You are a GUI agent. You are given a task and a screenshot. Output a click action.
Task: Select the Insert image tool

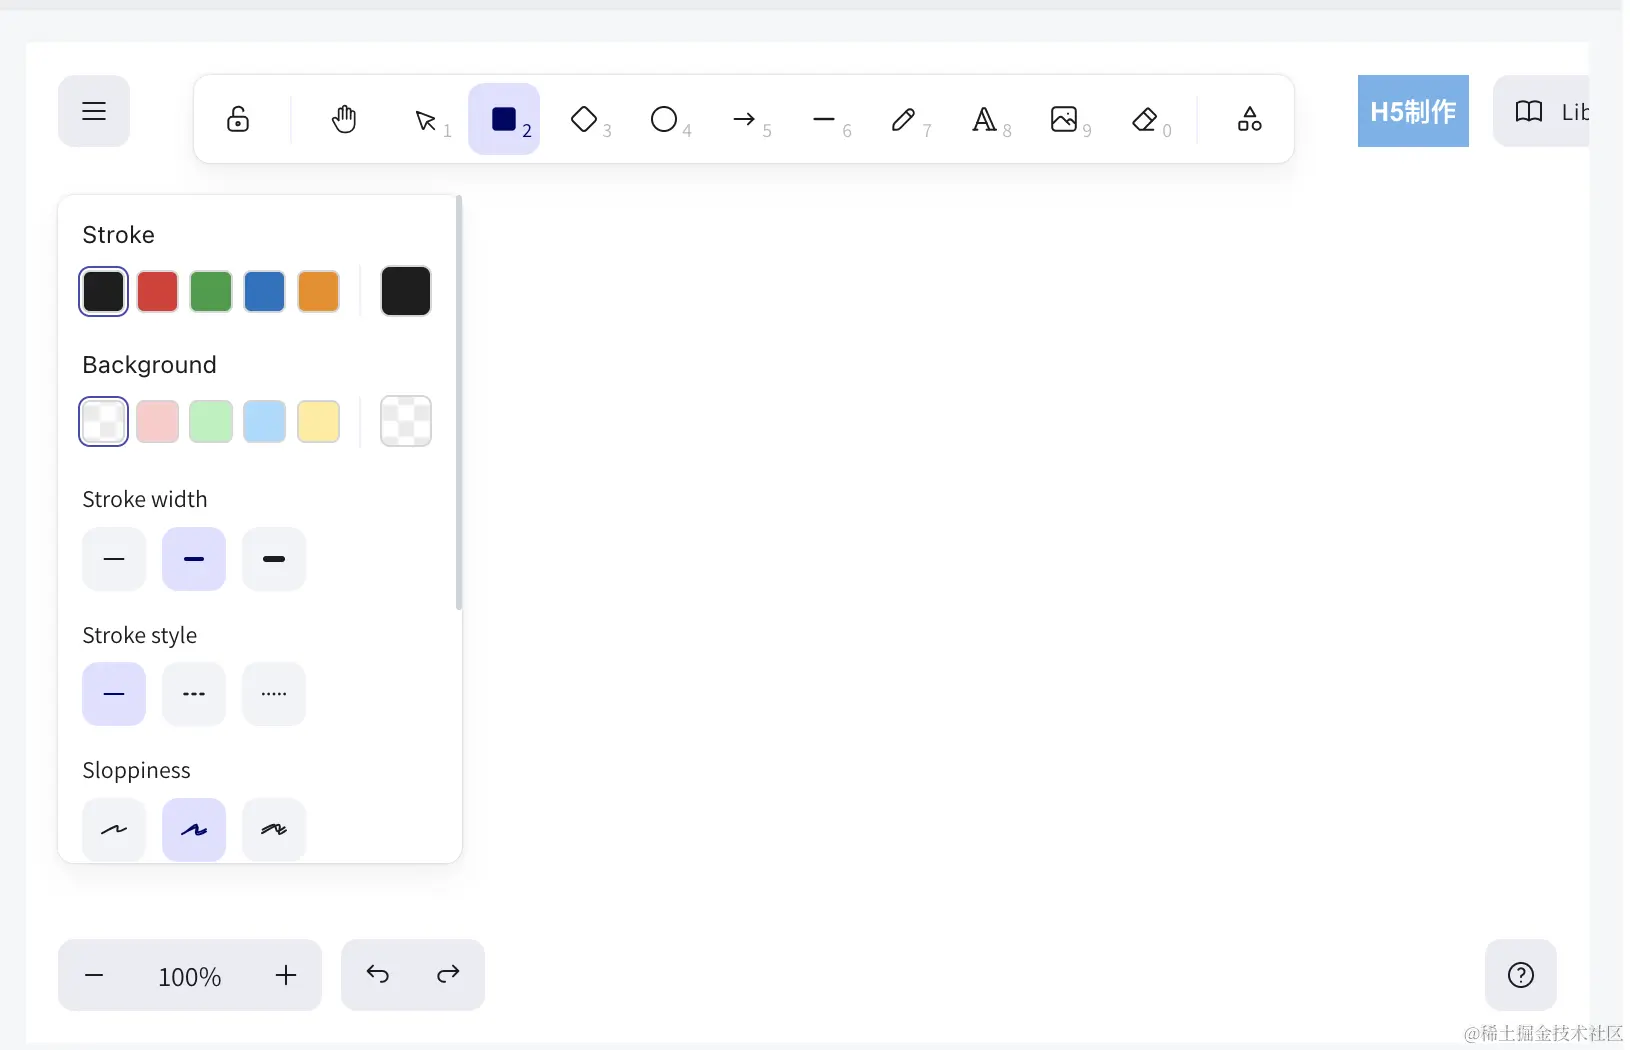click(1064, 119)
